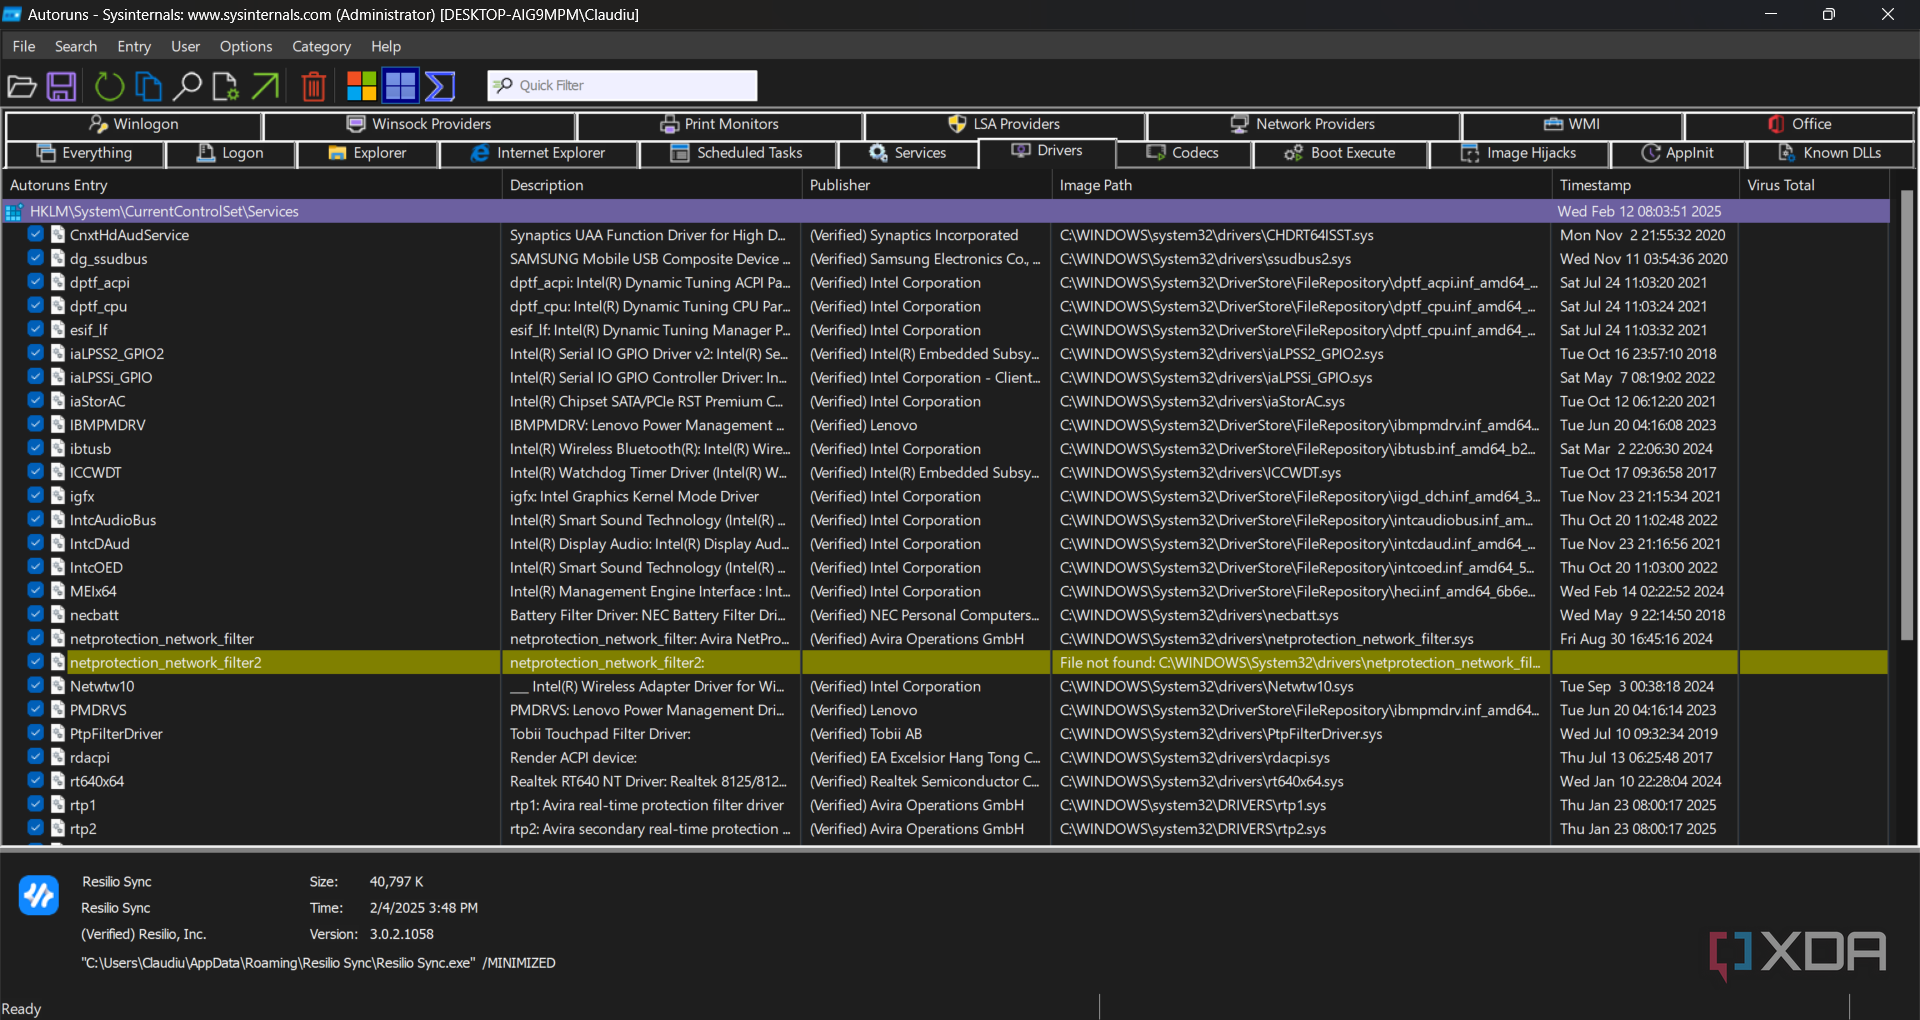
Task: Open the Options menu
Action: (x=246, y=46)
